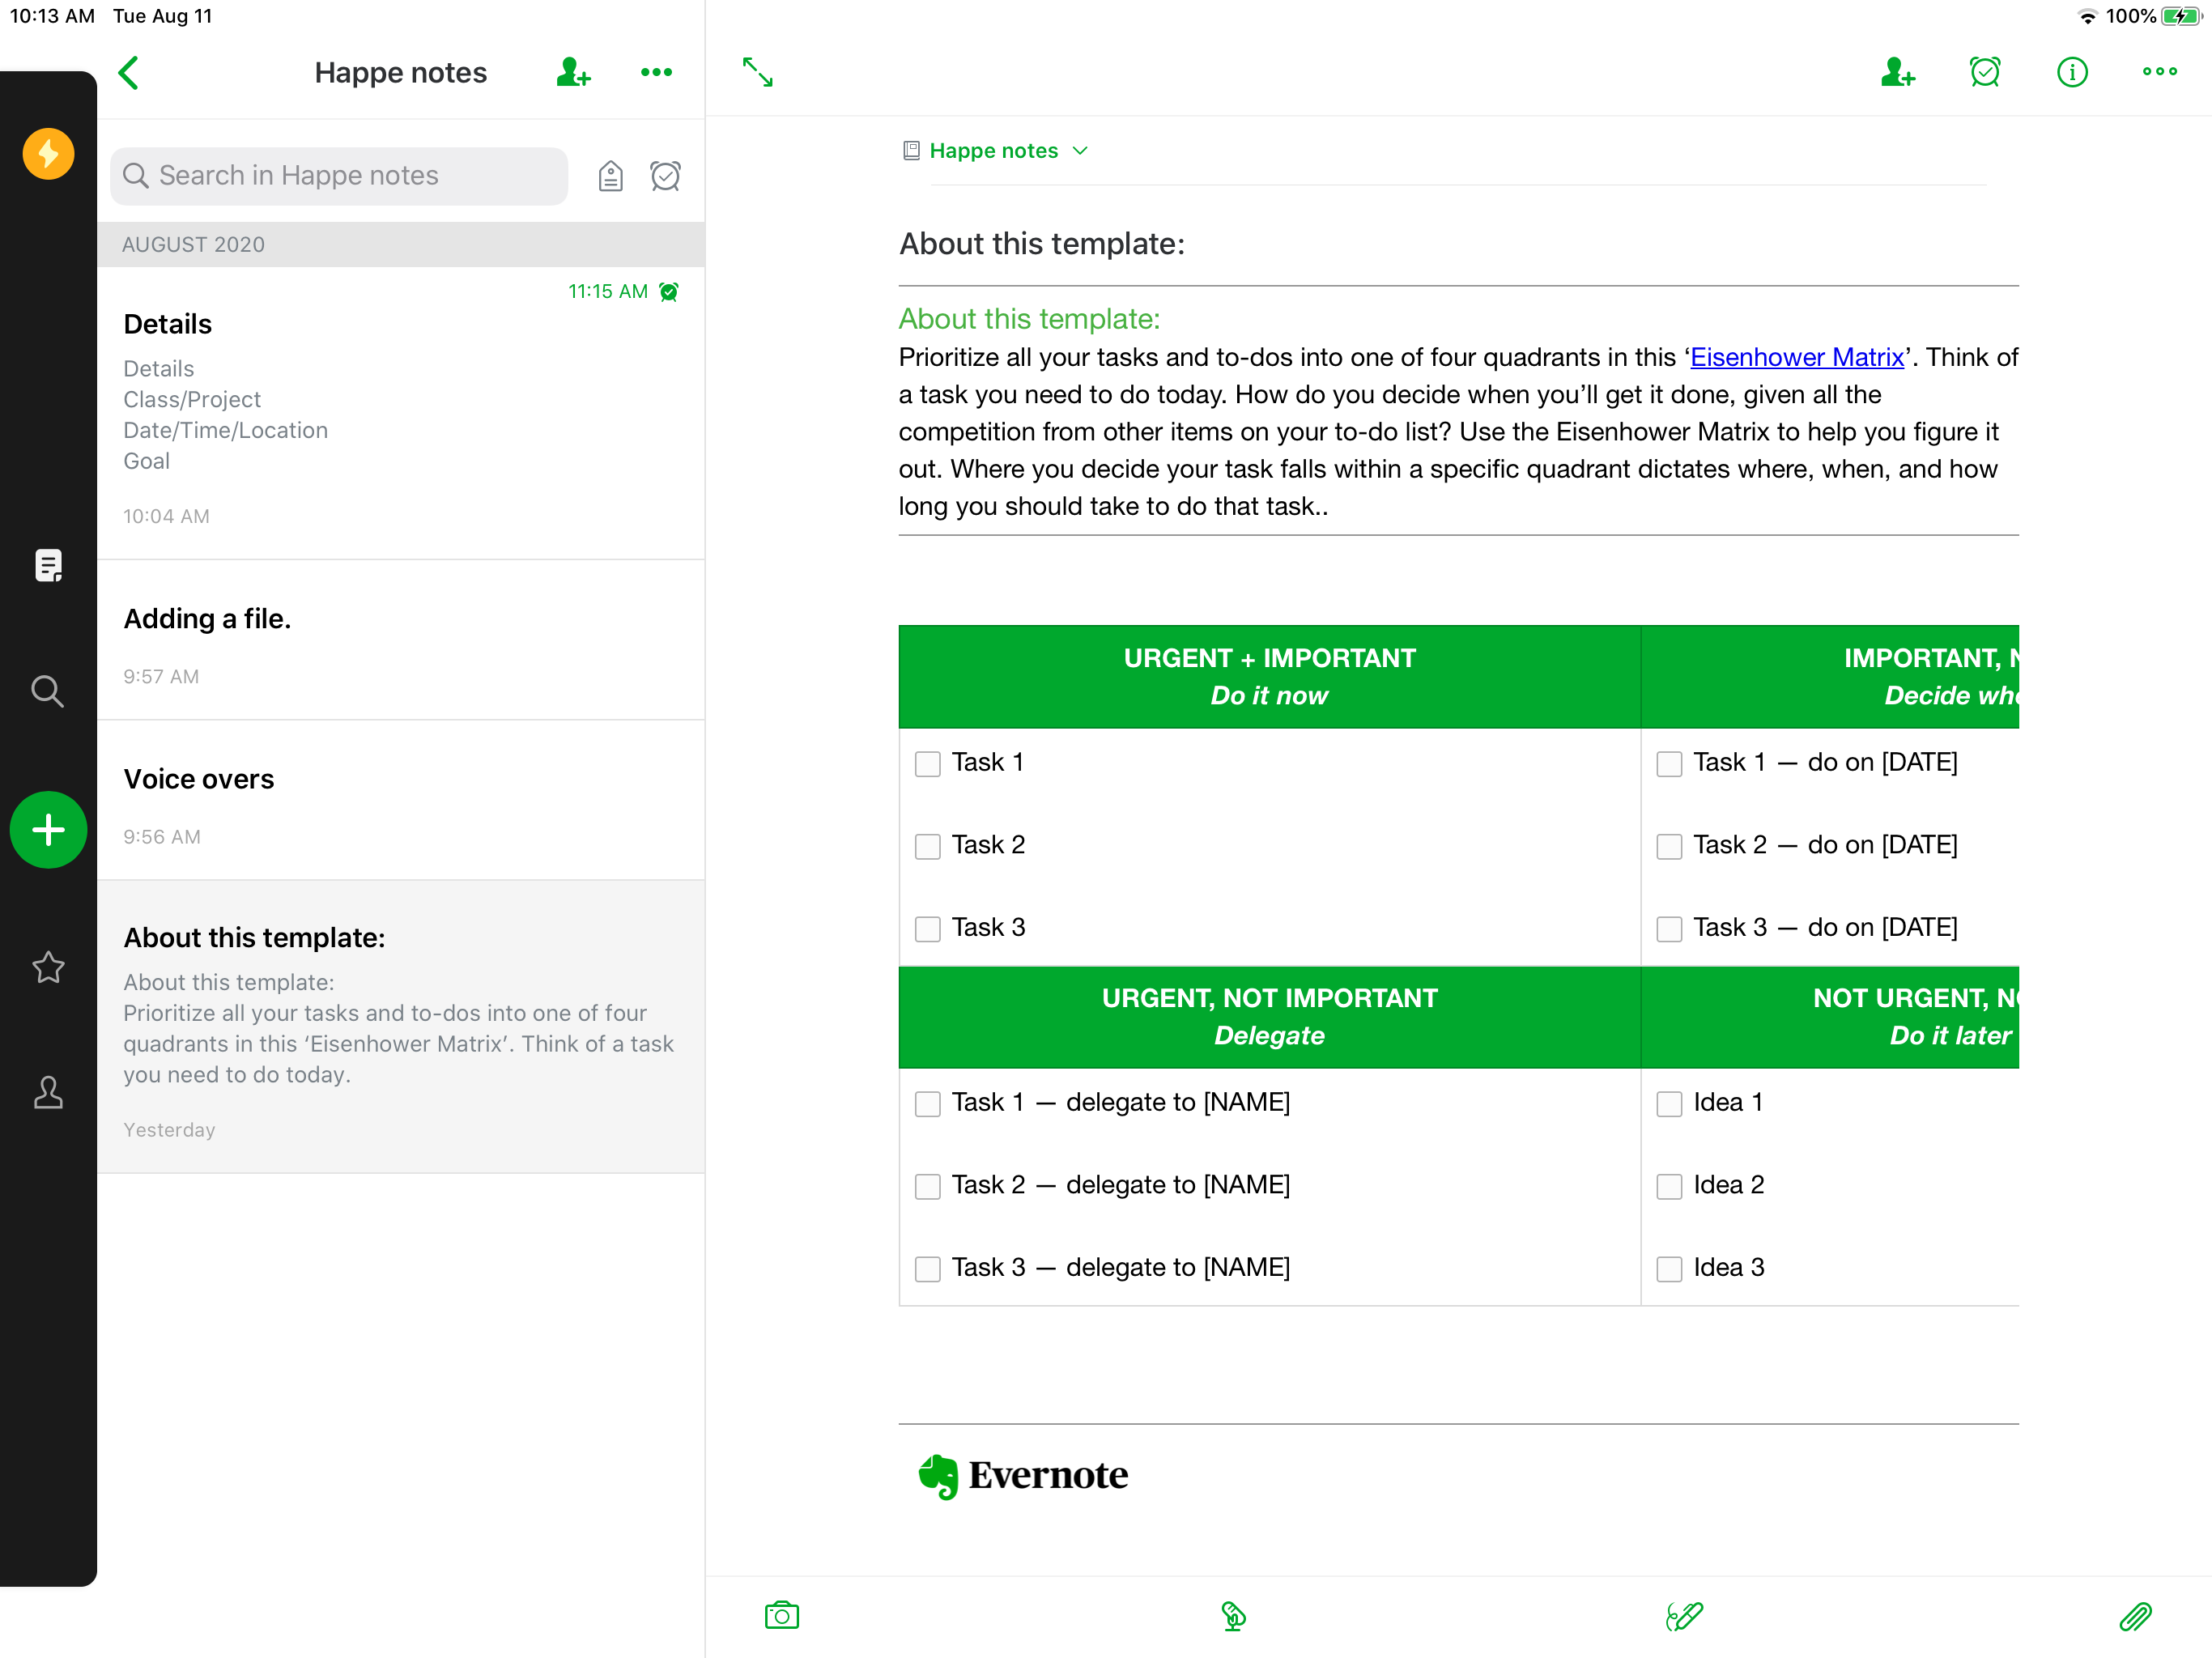Open note info panel
The image size is (2212, 1658).
pyautogui.click(x=2071, y=72)
